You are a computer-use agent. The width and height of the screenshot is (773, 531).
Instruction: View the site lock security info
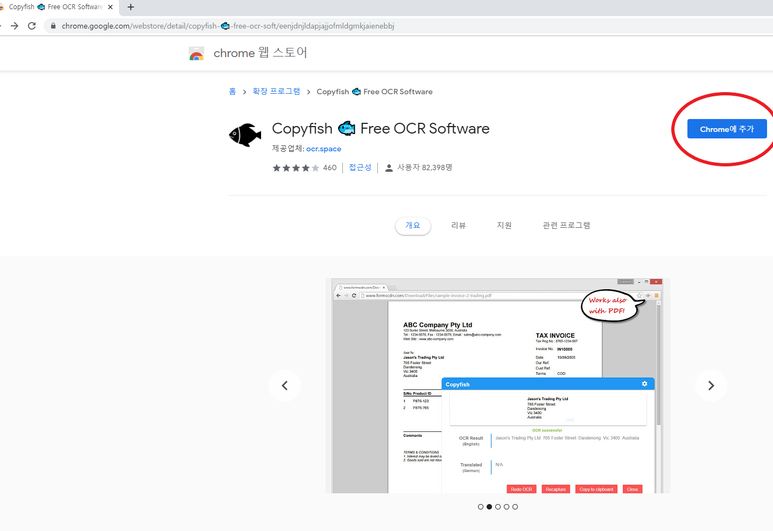(x=53, y=26)
